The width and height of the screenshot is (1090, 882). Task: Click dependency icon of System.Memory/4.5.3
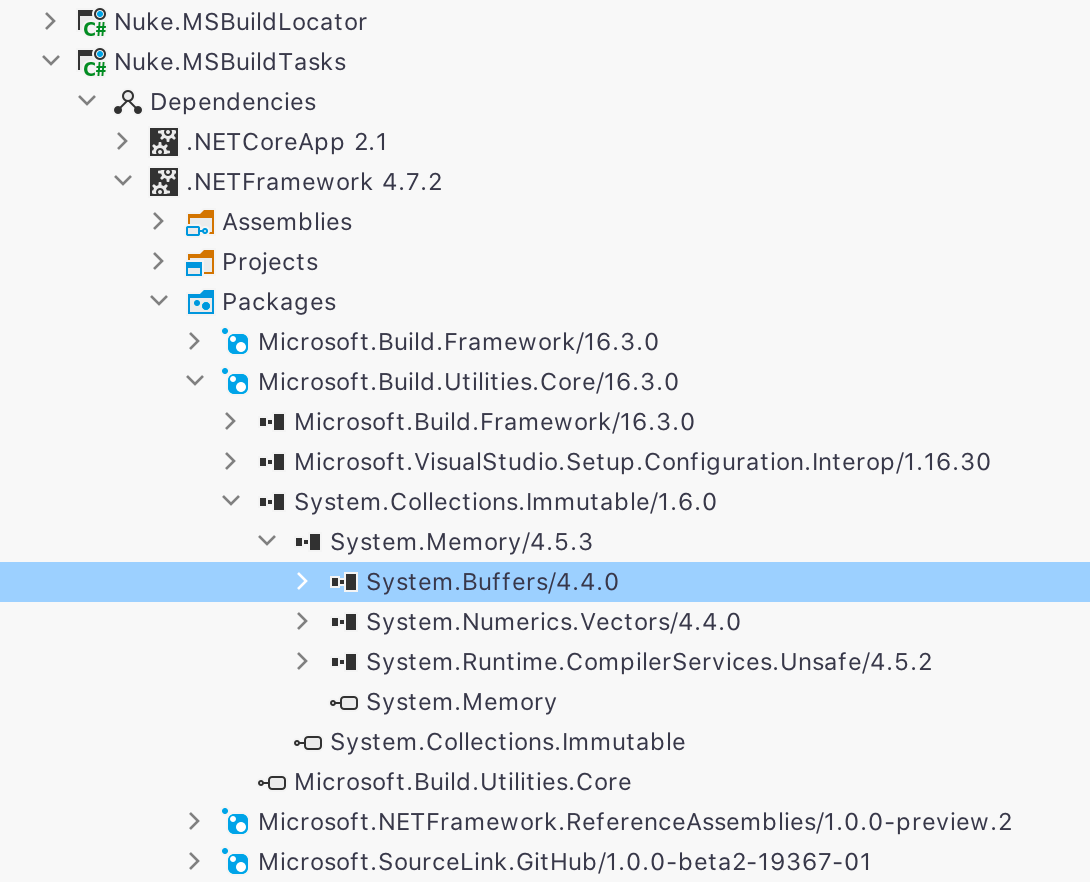pos(308,541)
